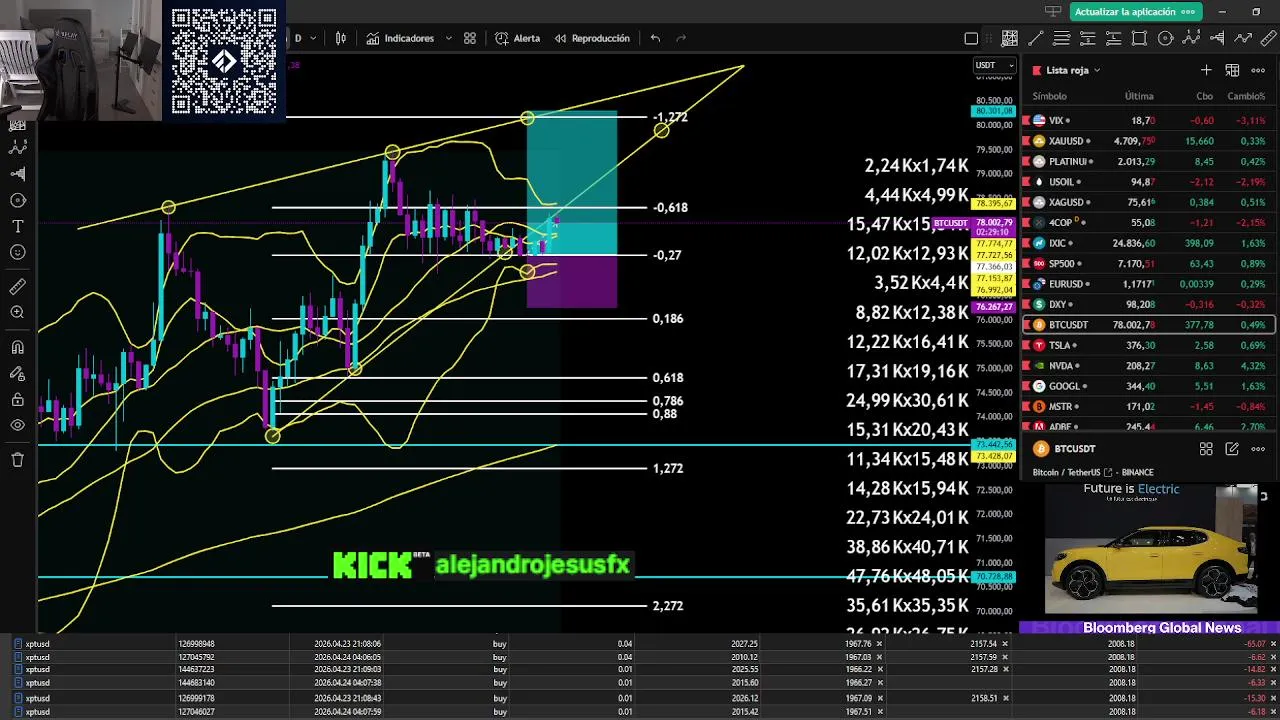
Task: Create an Alerta
Action: pos(517,38)
